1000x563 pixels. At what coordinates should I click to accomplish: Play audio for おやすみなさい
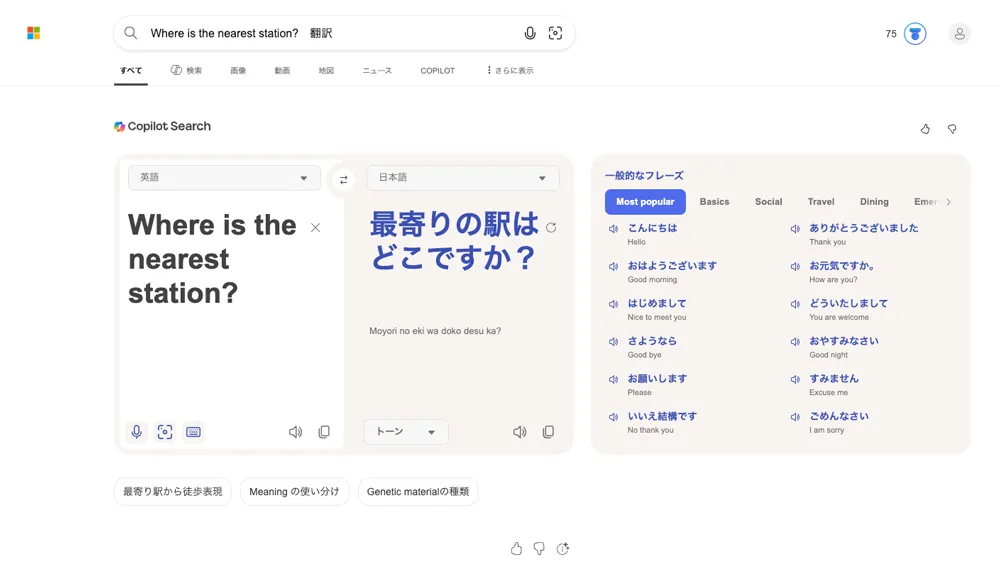pyautogui.click(x=795, y=341)
